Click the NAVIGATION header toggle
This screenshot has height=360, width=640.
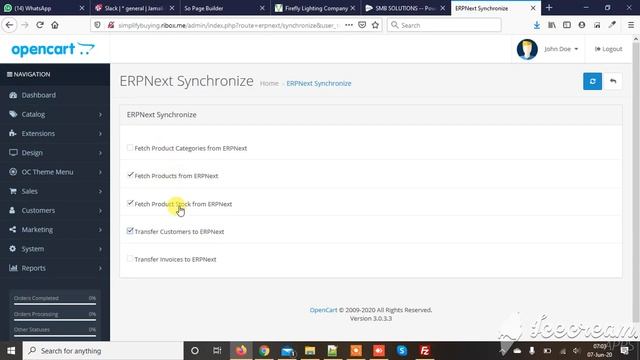(x=29, y=74)
